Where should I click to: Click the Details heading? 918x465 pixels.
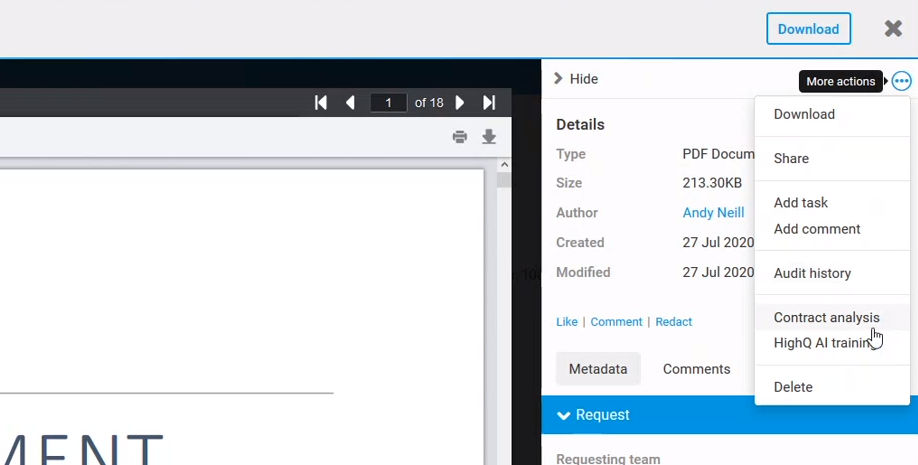pos(580,125)
